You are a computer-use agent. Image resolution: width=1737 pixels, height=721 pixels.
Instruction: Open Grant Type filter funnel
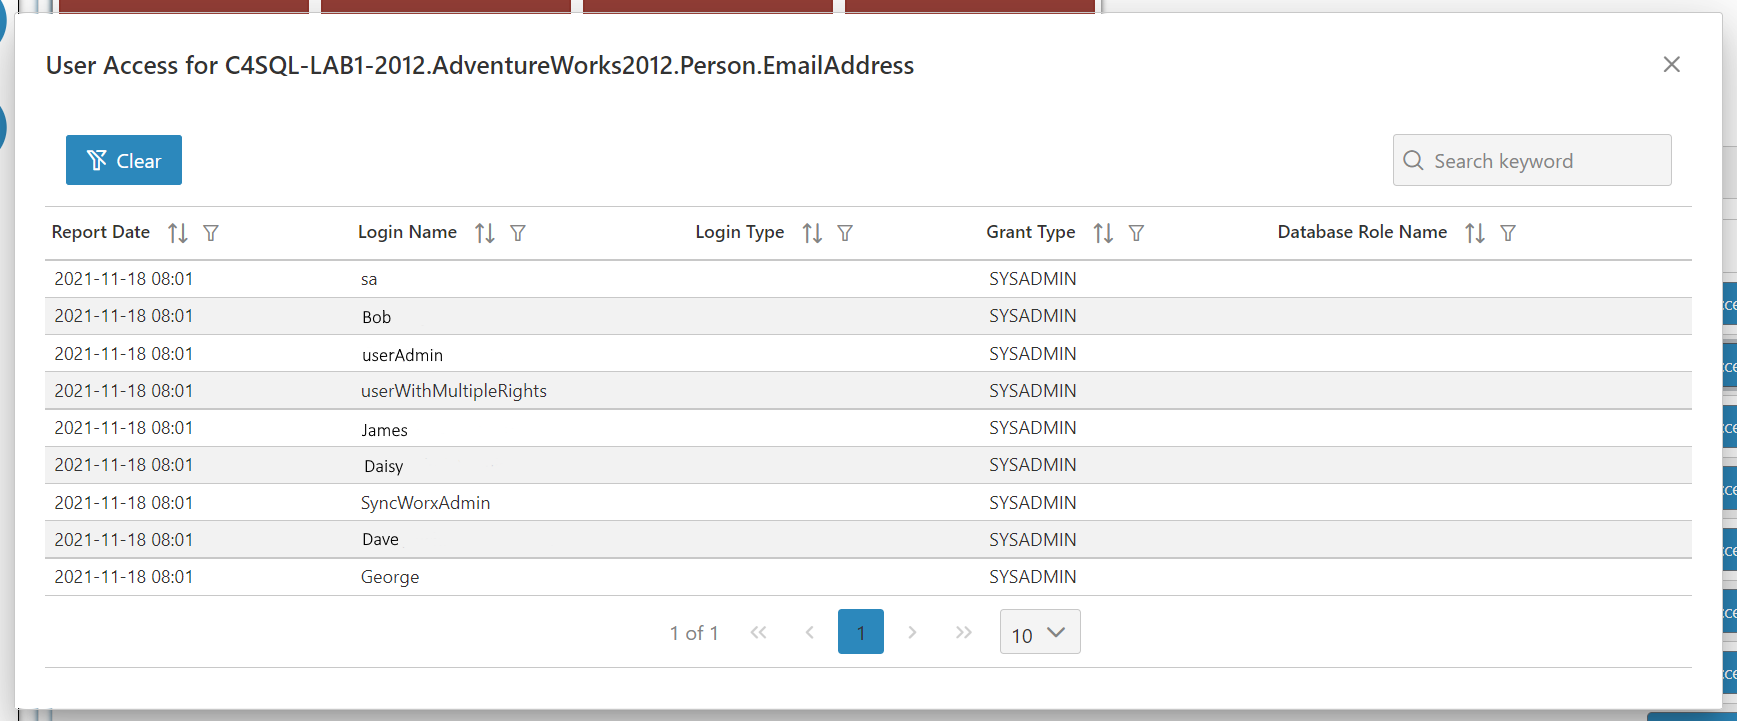1136,233
